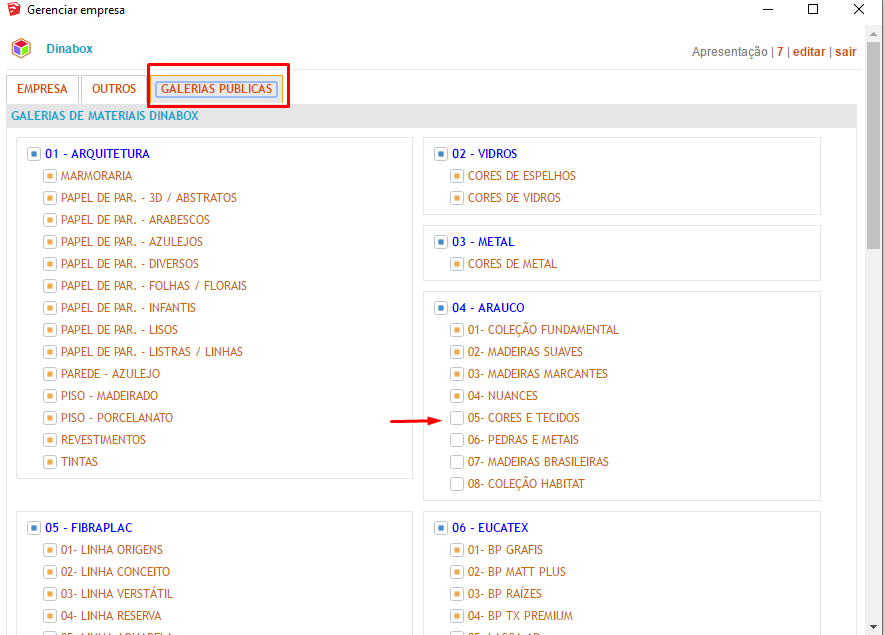Screen dimensions: 885x635
Task: Toggle the PISO - PORCELANATO checkbox
Action: [50, 418]
